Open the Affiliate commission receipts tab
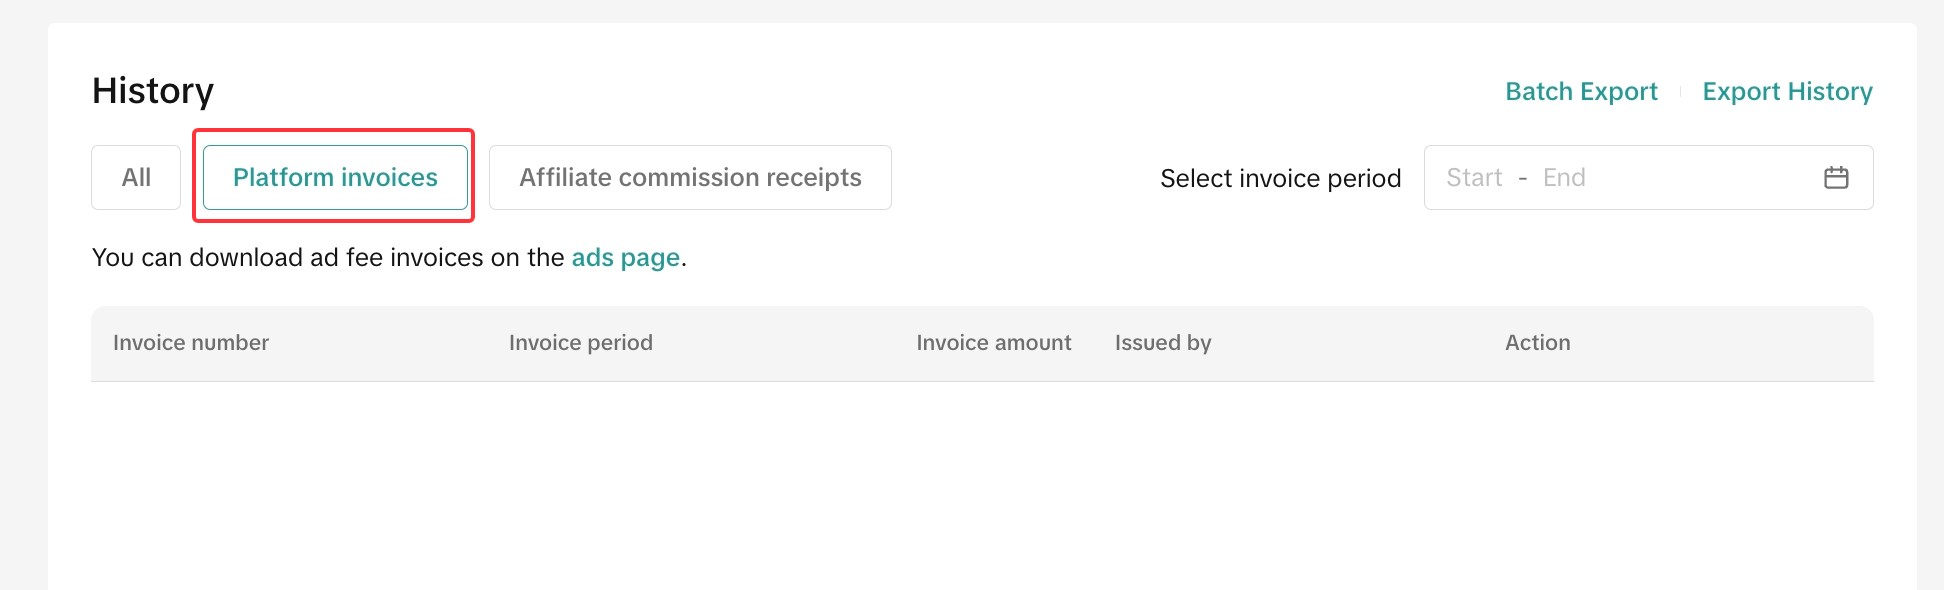 click(690, 178)
